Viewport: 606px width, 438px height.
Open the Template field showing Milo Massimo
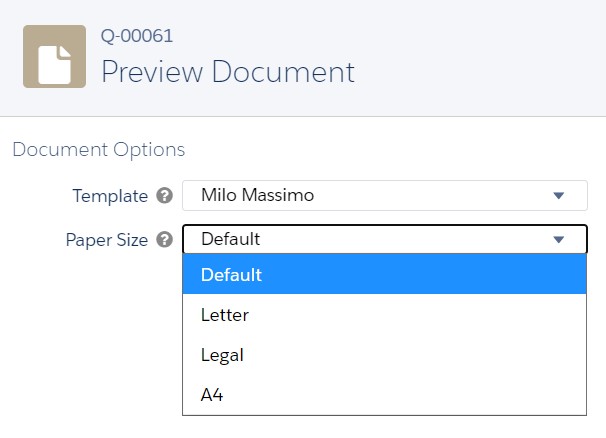385,196
